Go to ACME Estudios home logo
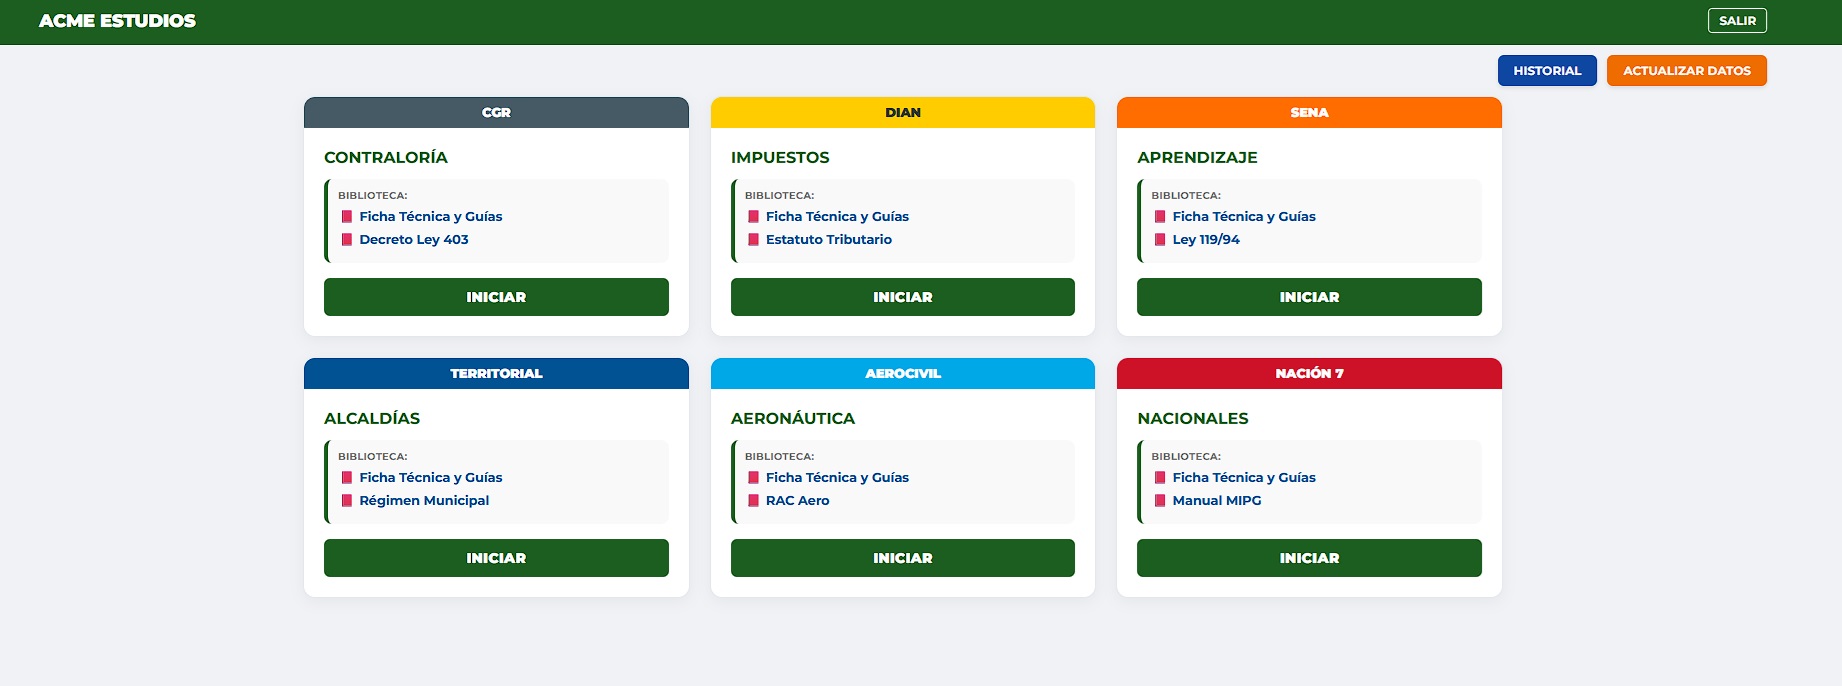This screenshot has height=686, width=1842. (117, 21)
